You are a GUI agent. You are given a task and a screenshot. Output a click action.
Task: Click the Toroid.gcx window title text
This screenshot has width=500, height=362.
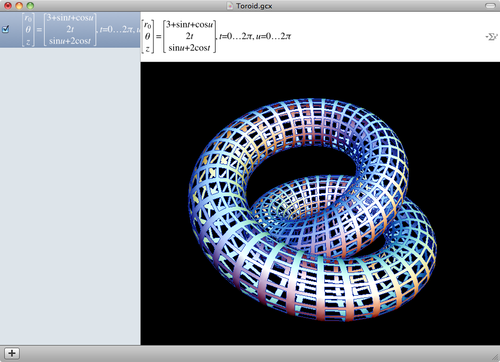coord(254,6)
